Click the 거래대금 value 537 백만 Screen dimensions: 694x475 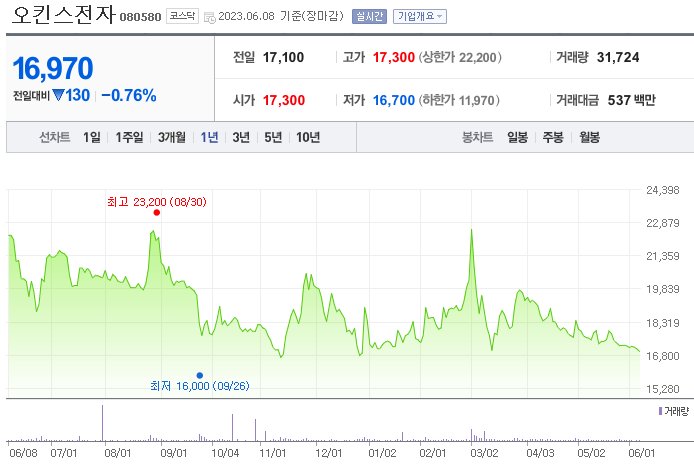tap(631, 100)
